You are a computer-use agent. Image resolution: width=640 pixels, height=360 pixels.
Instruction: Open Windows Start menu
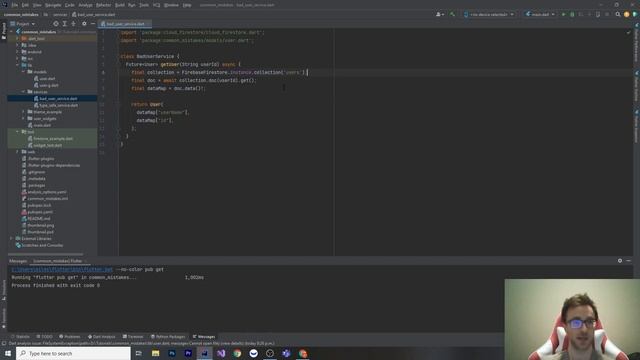point(8,353)
